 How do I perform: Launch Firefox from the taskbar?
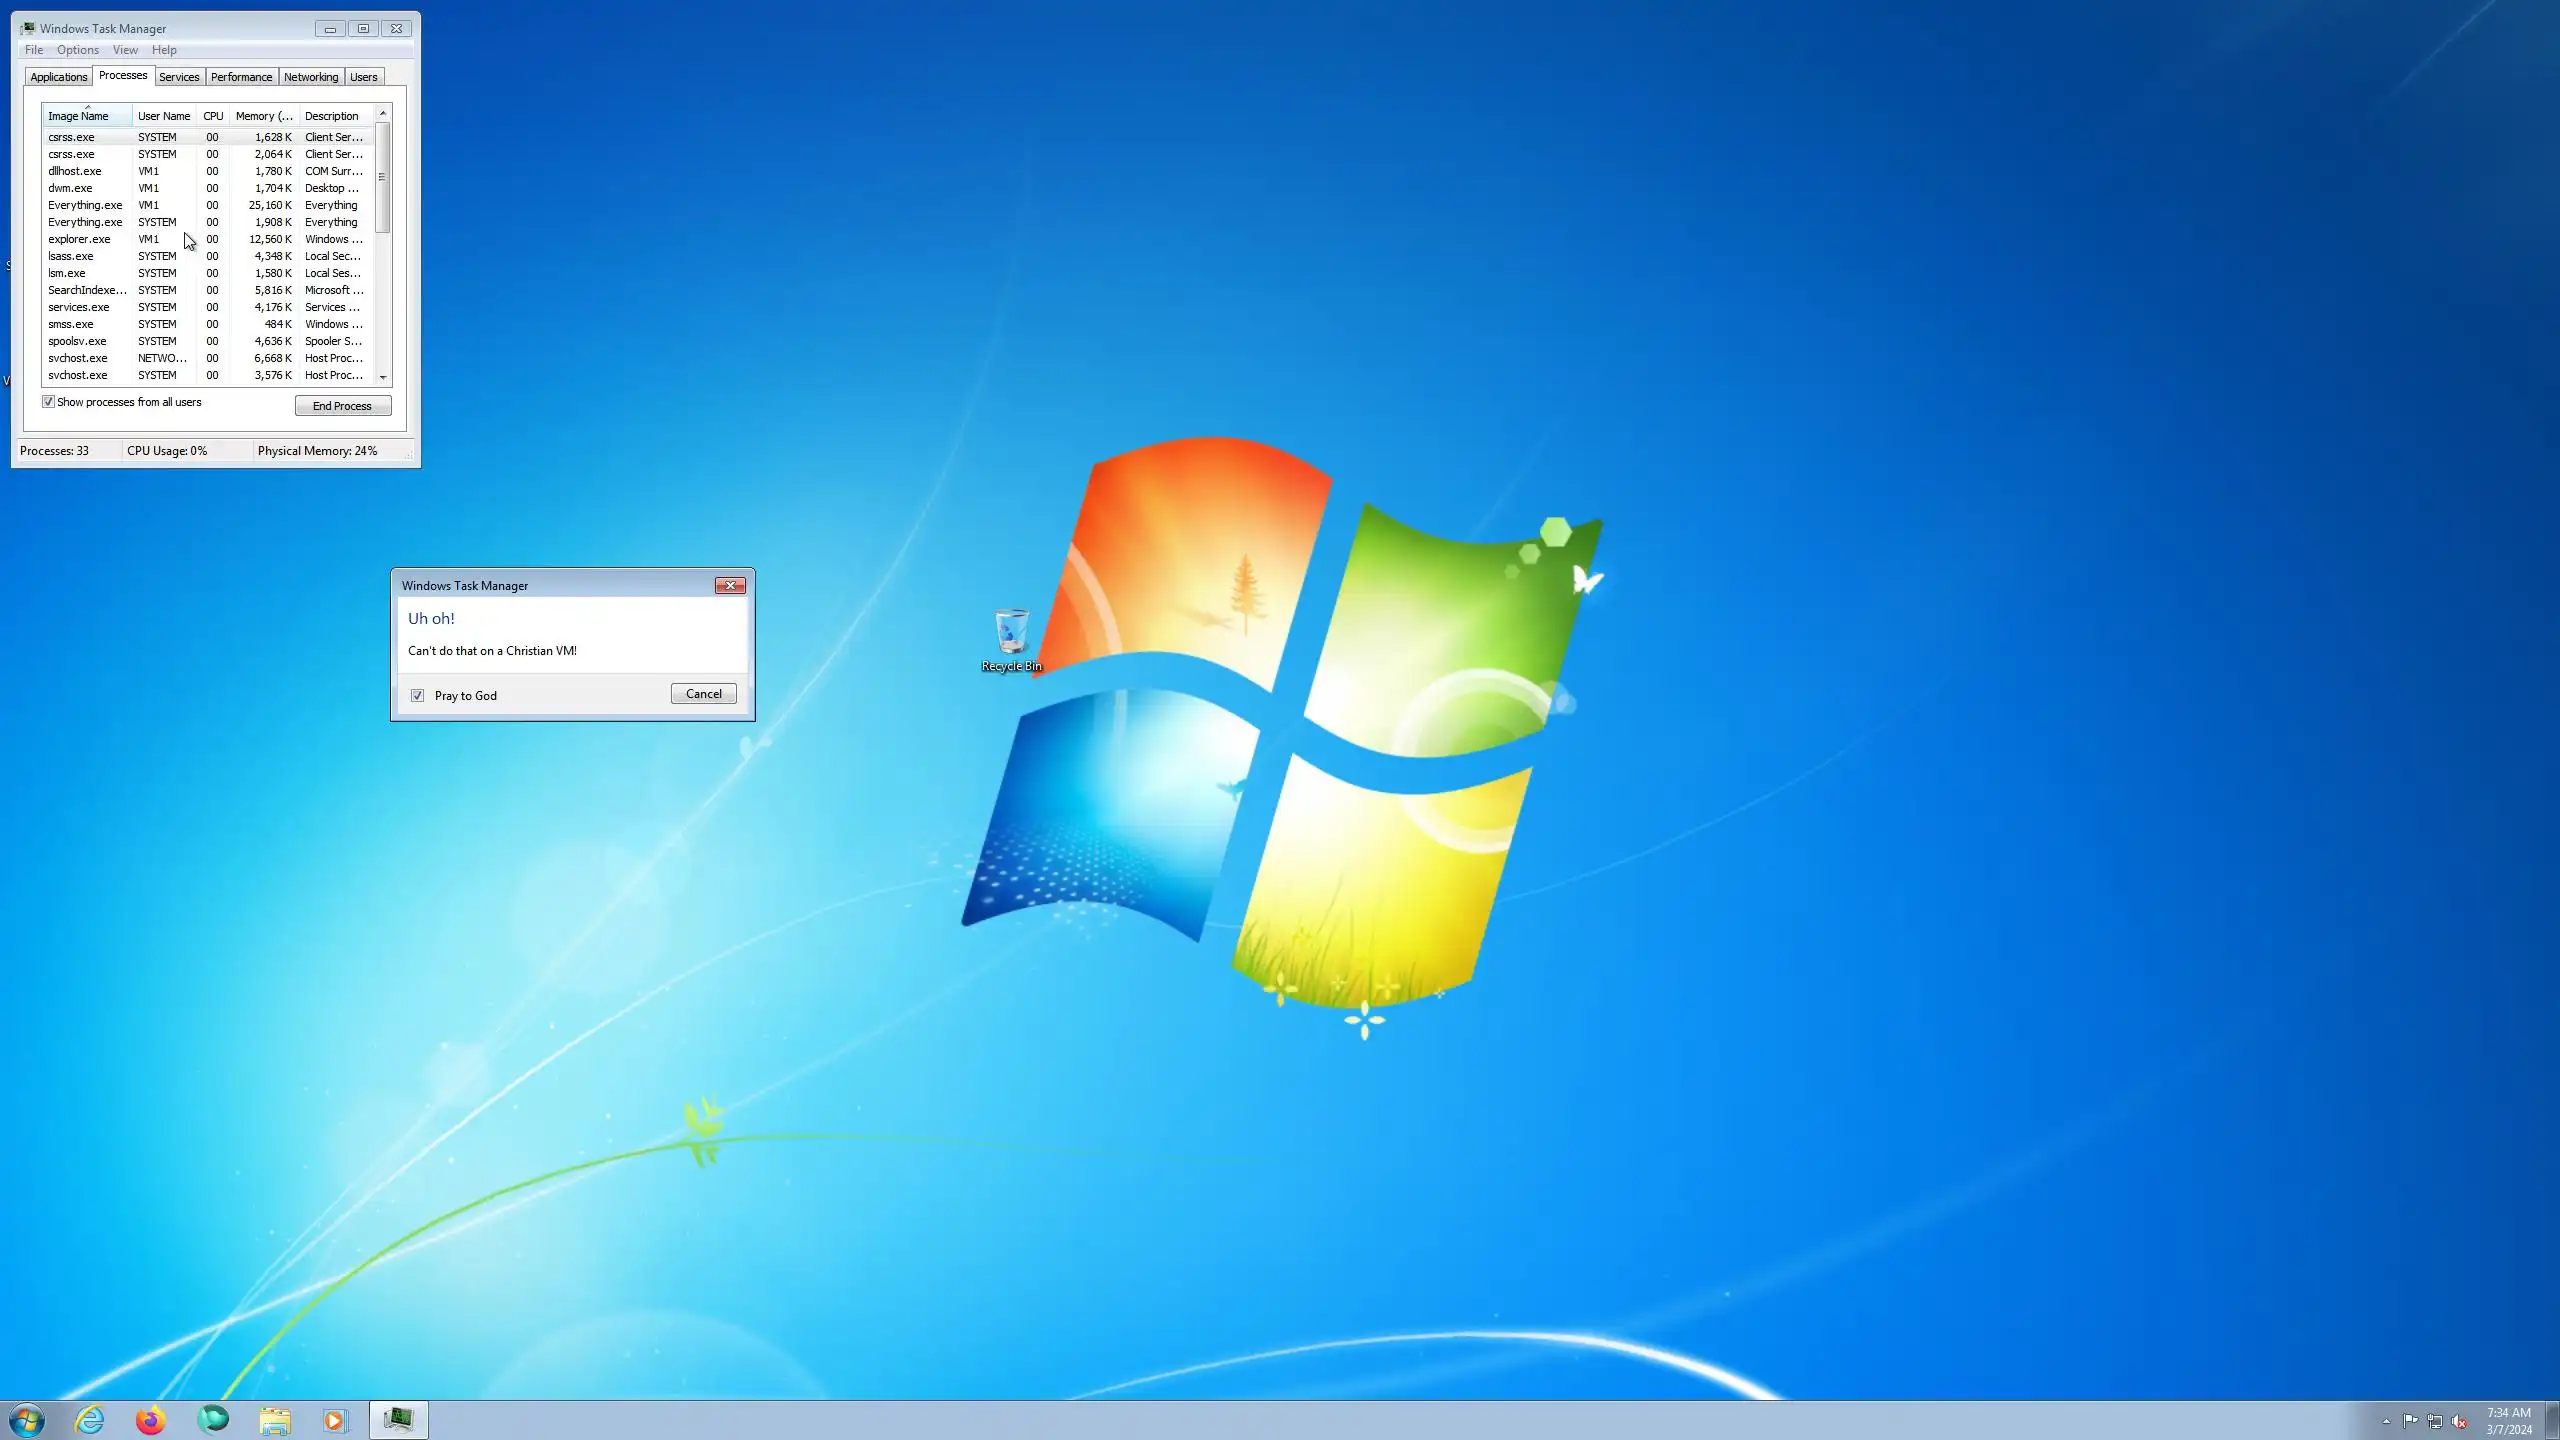coord(151,1419)
